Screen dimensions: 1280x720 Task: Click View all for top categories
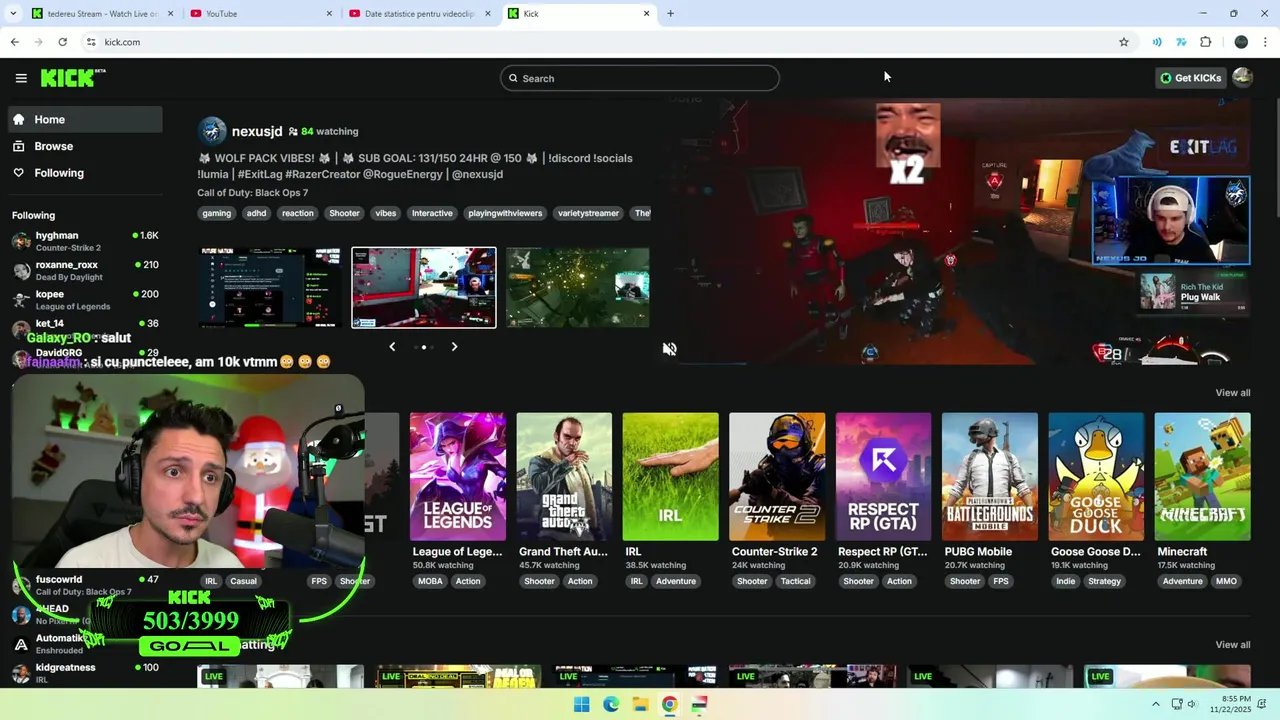1232,393
